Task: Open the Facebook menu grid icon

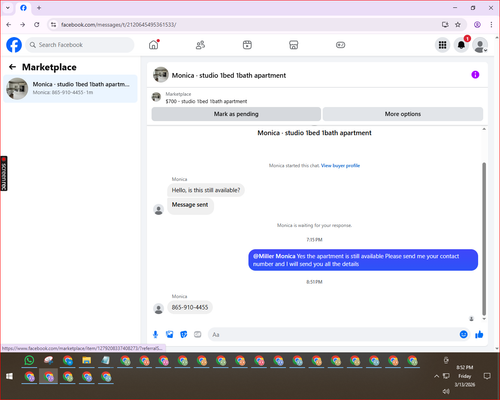Action: coord(442,45)
